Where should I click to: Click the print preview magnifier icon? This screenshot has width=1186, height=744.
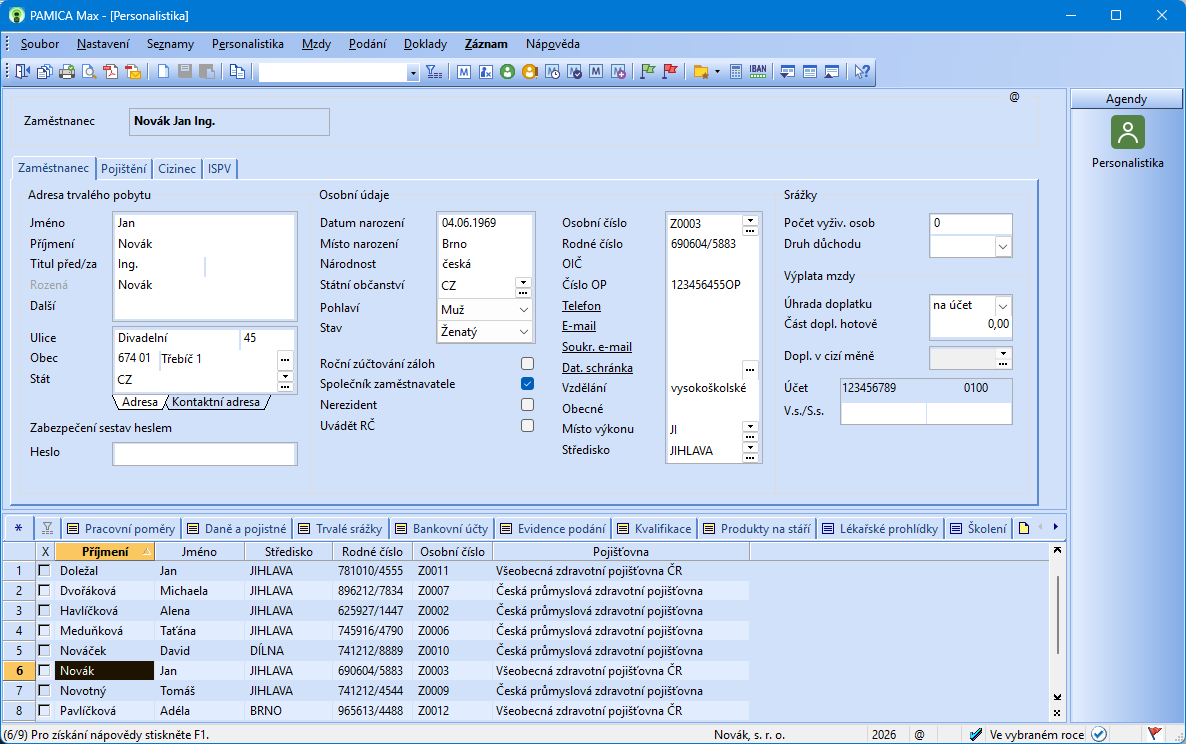click(89, 71)
